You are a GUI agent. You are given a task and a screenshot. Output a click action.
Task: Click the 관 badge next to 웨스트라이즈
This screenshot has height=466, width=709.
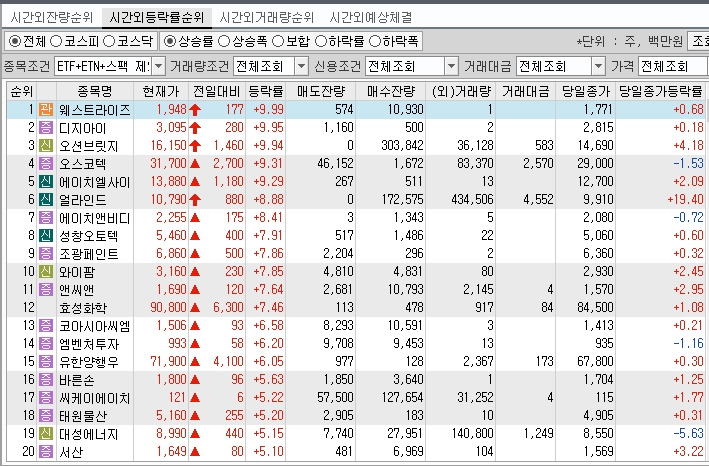[x=46, y=109]
